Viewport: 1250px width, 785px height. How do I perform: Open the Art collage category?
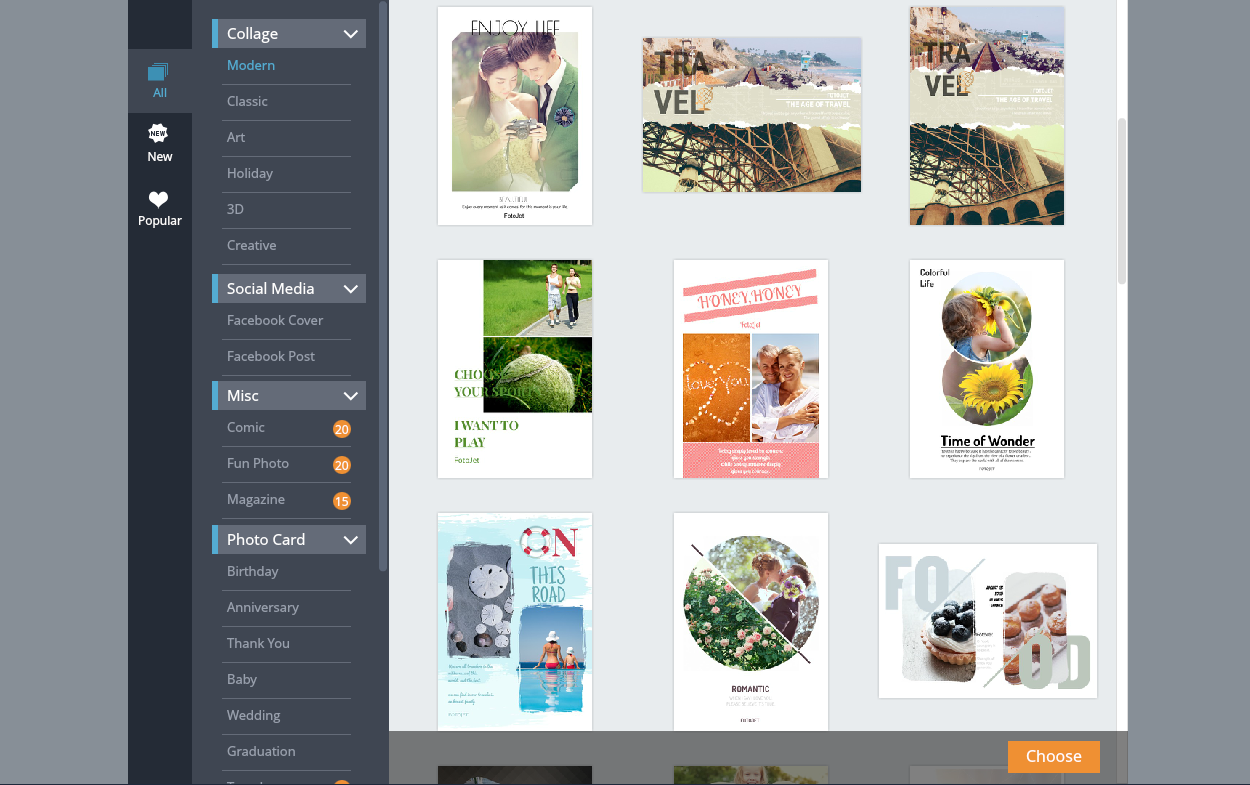click(236, 137)
